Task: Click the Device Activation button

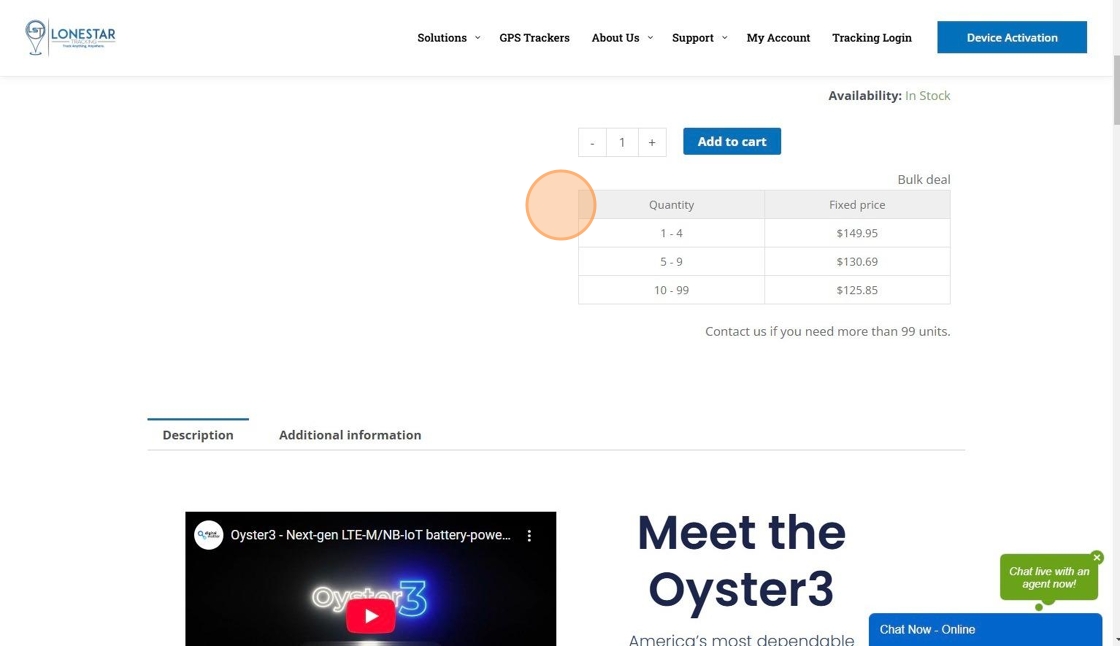Action: [1012, 37]
